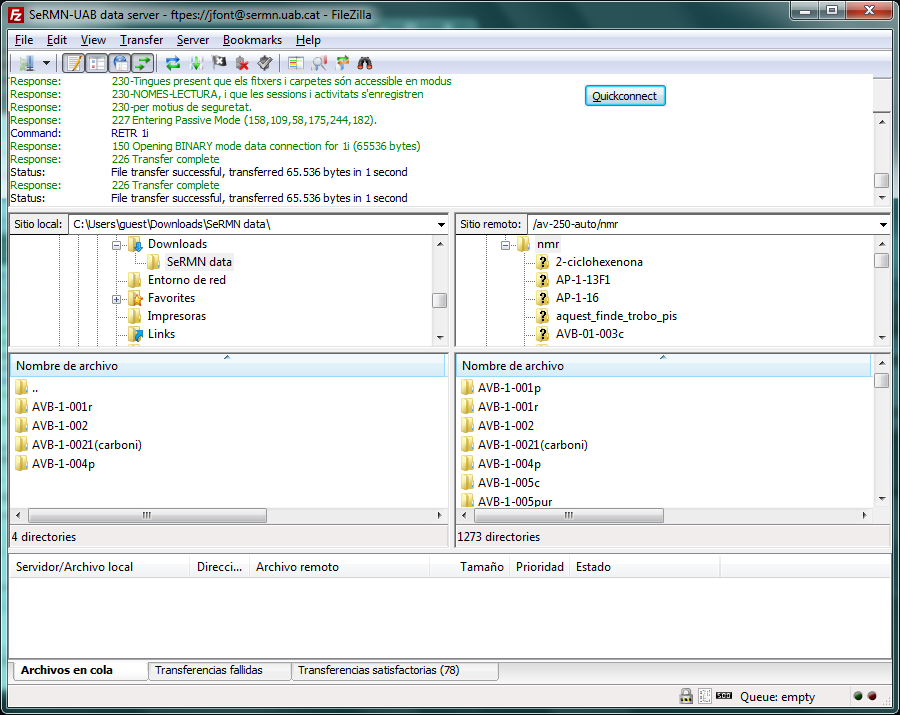Toggle the local directory tree view
This screenshot has height=715, width=900.
coord(97,63)
